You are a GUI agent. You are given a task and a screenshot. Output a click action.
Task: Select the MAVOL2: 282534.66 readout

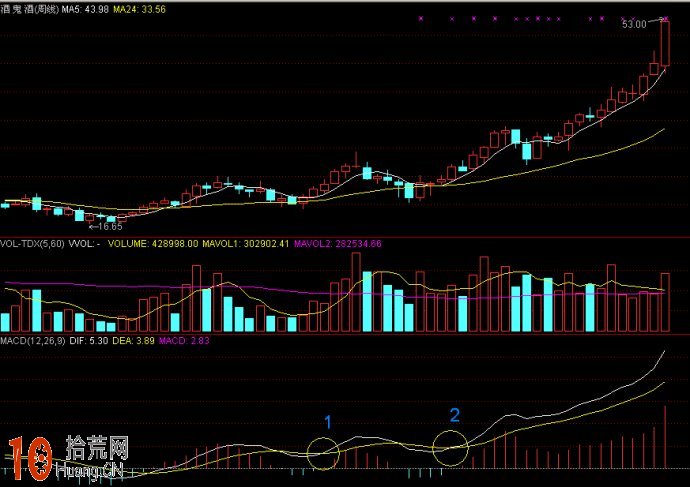click(338, 244)
